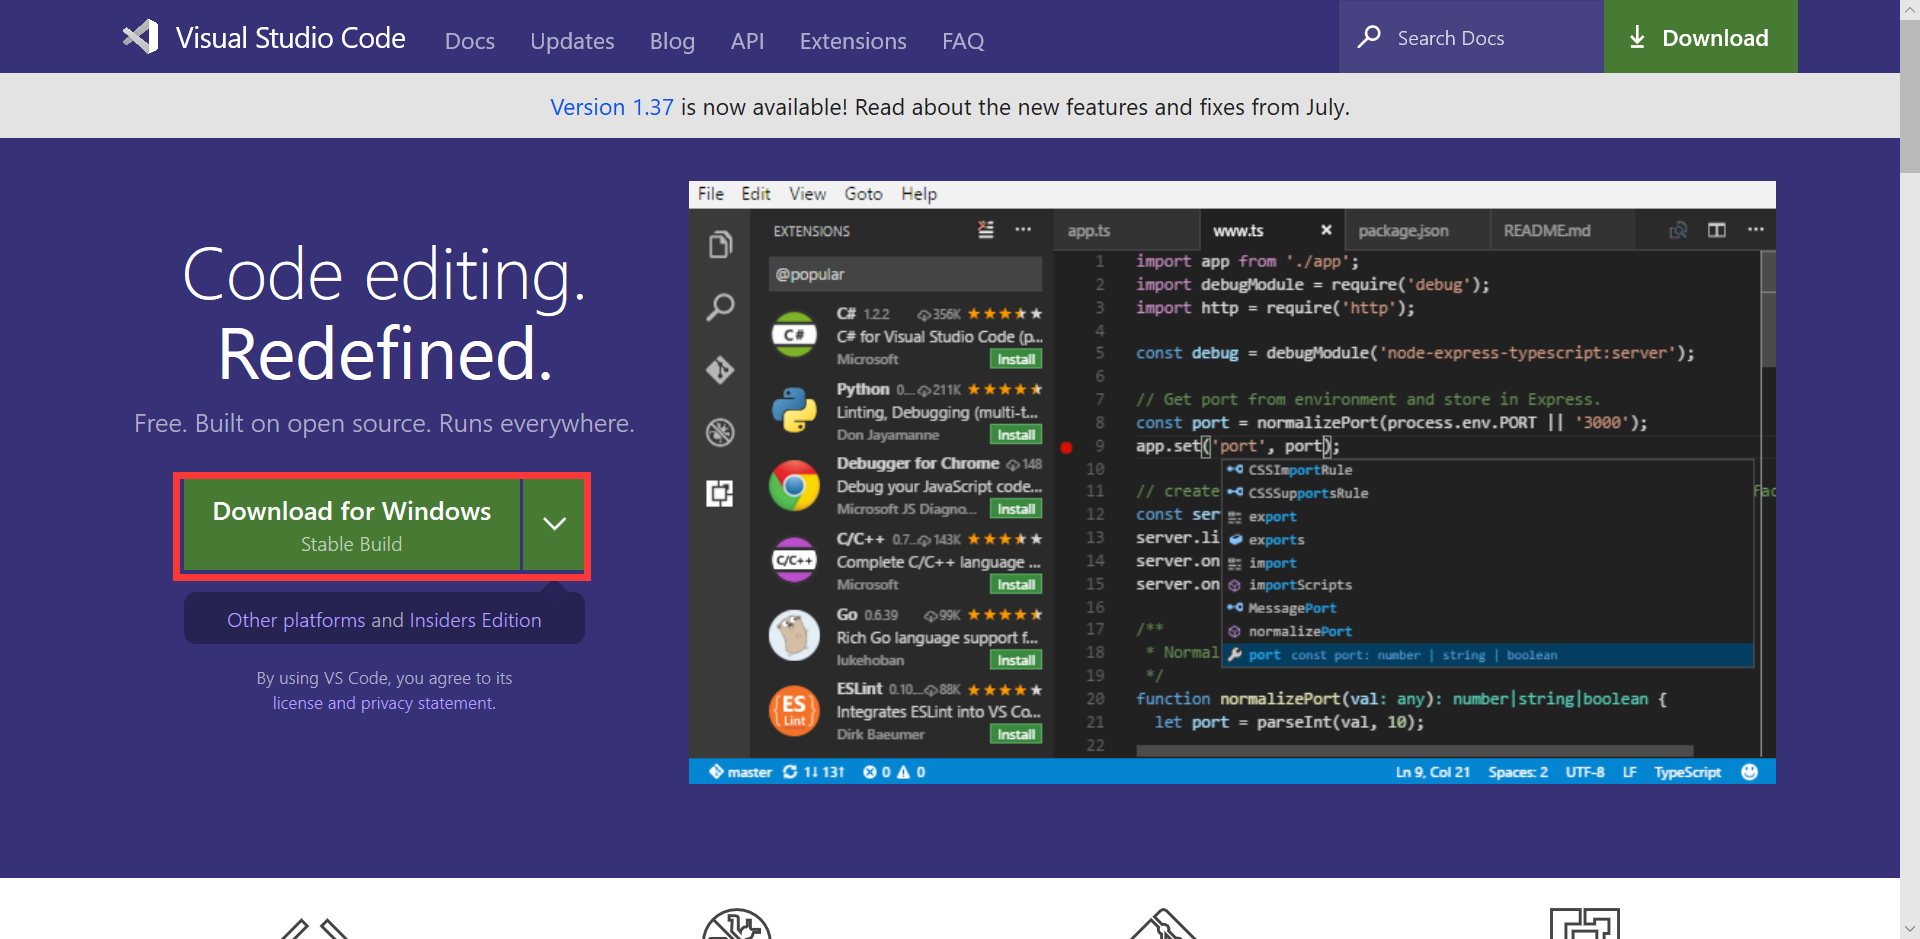Open the editor more actions menu
This screenshot has width=1920, height=939.
tap(1757, 230)
